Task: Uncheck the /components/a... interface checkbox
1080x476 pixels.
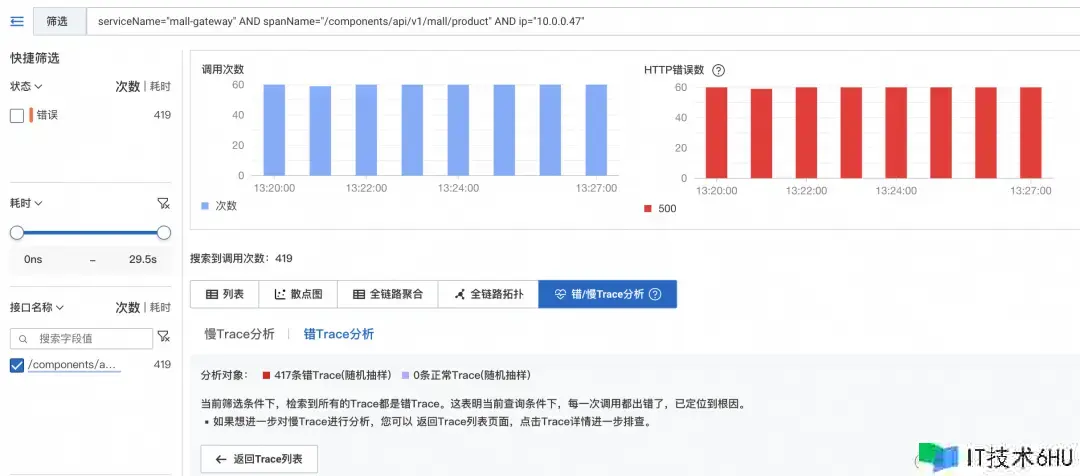Action: tap(17, 365)
